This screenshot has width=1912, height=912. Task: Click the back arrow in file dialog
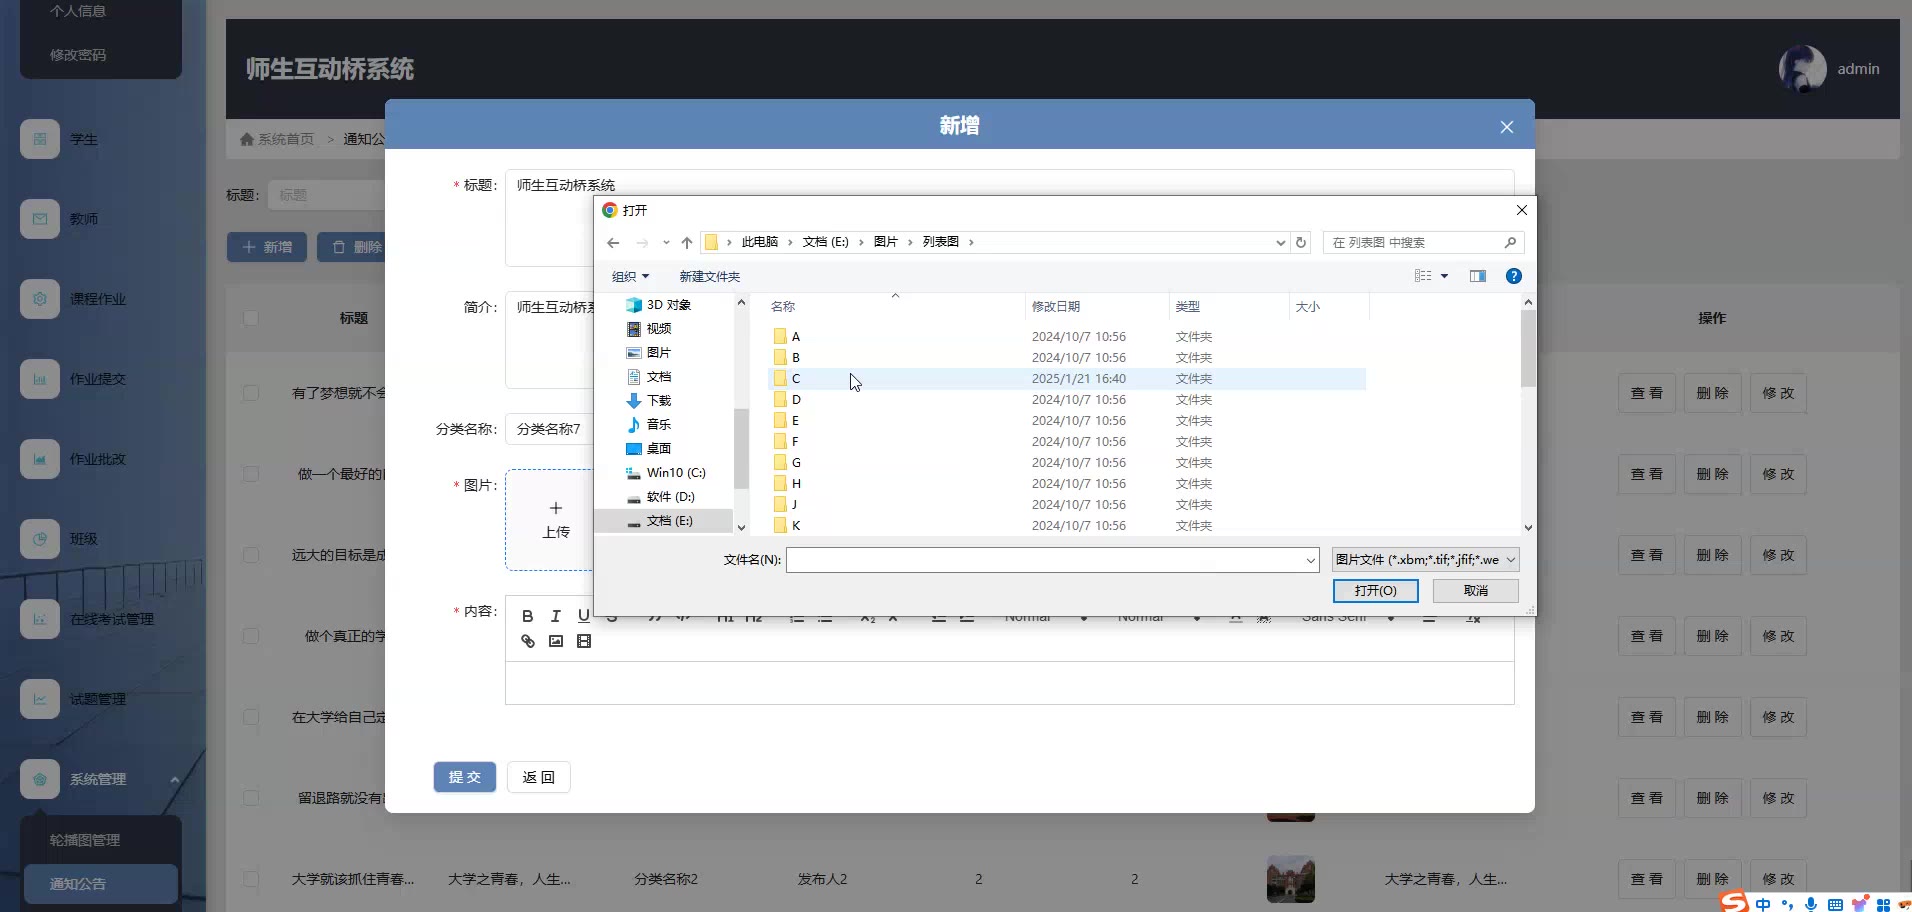point(613,242)
